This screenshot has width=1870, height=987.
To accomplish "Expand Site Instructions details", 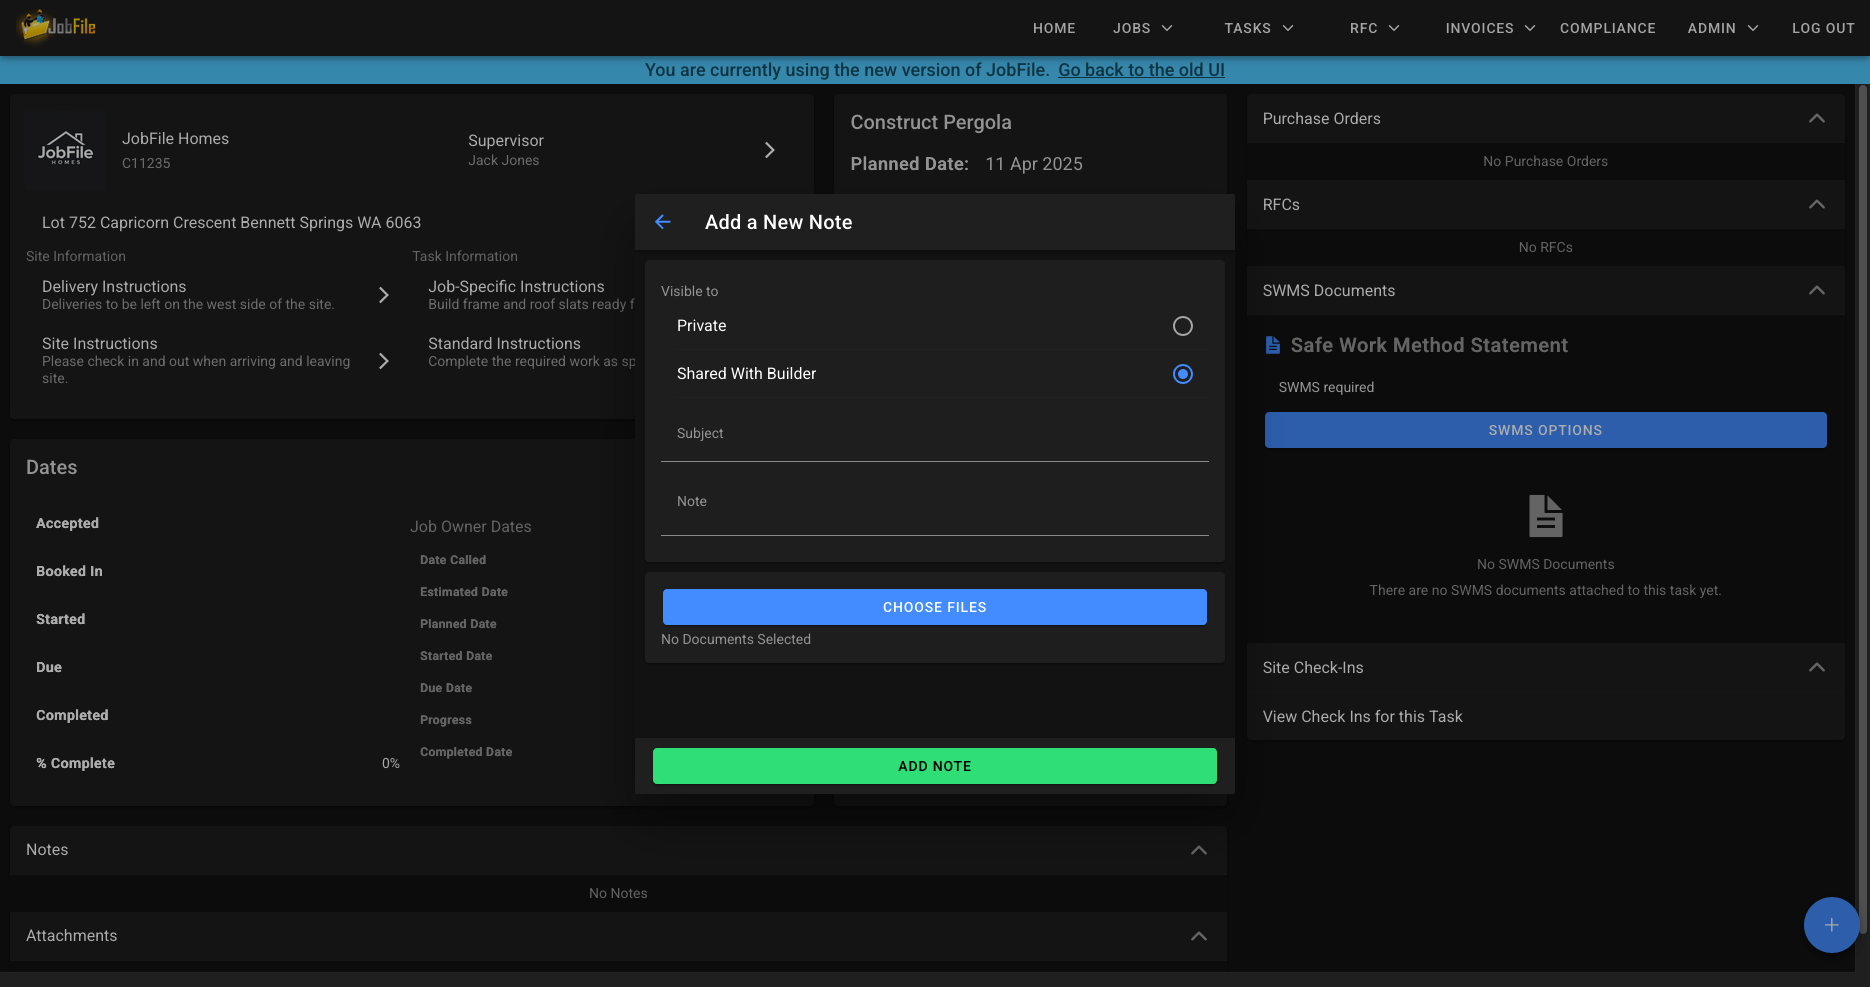I will (383, 361).
